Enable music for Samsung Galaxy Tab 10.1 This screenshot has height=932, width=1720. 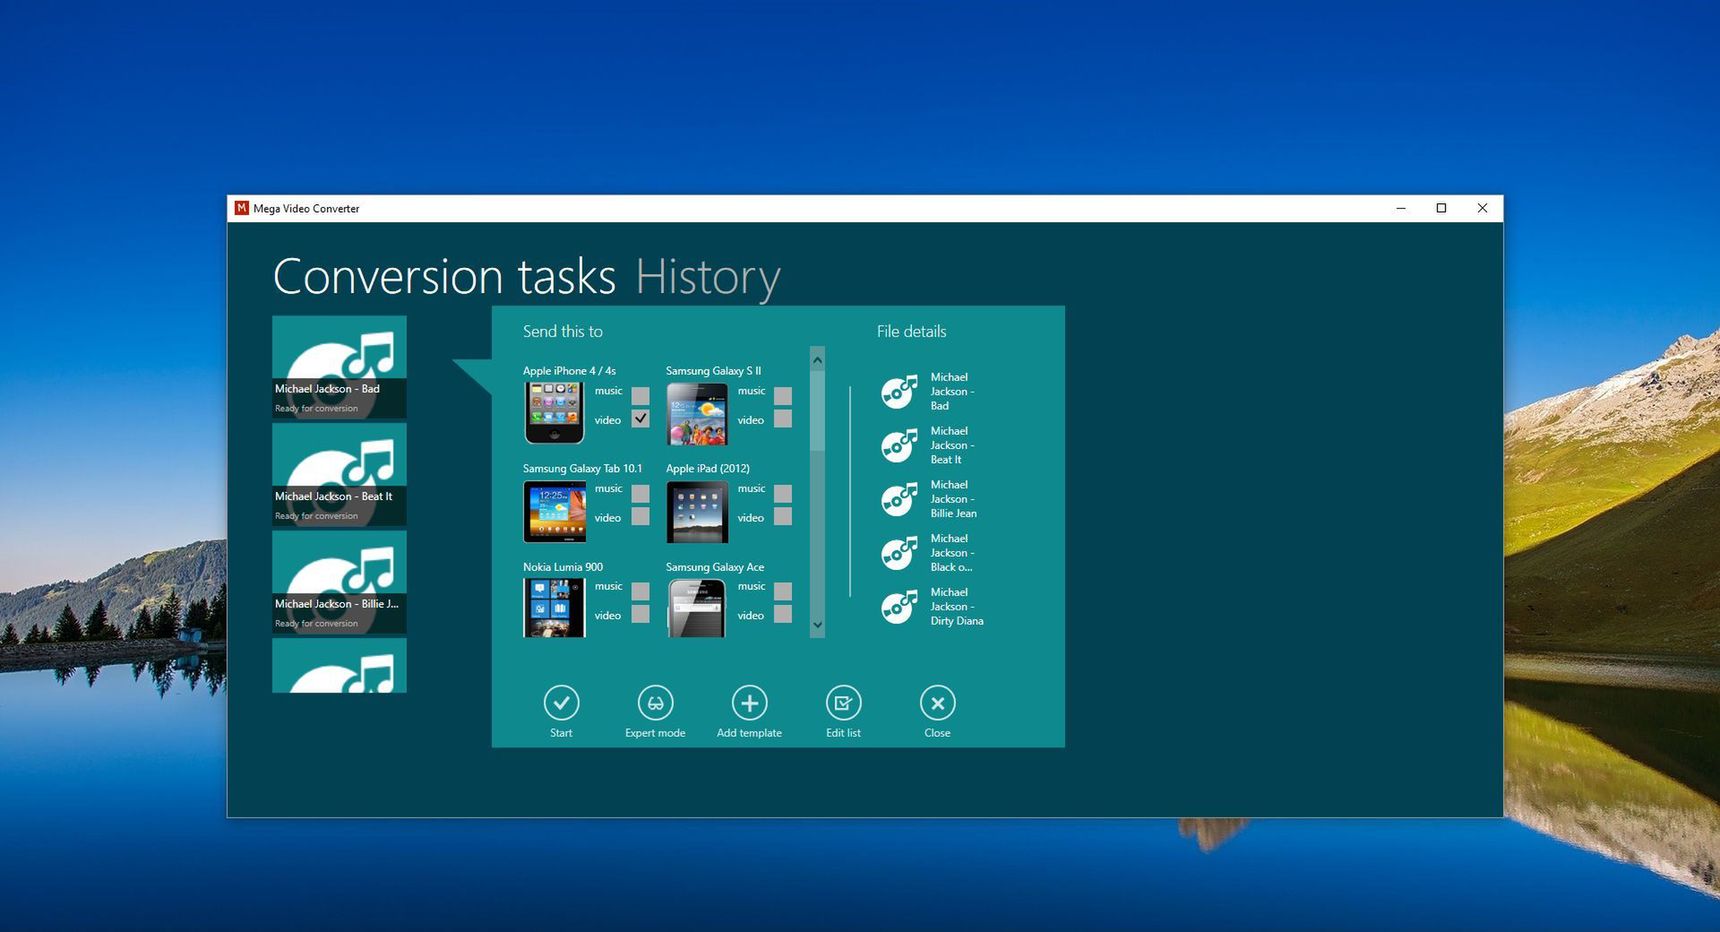click(x=640, y=494)
